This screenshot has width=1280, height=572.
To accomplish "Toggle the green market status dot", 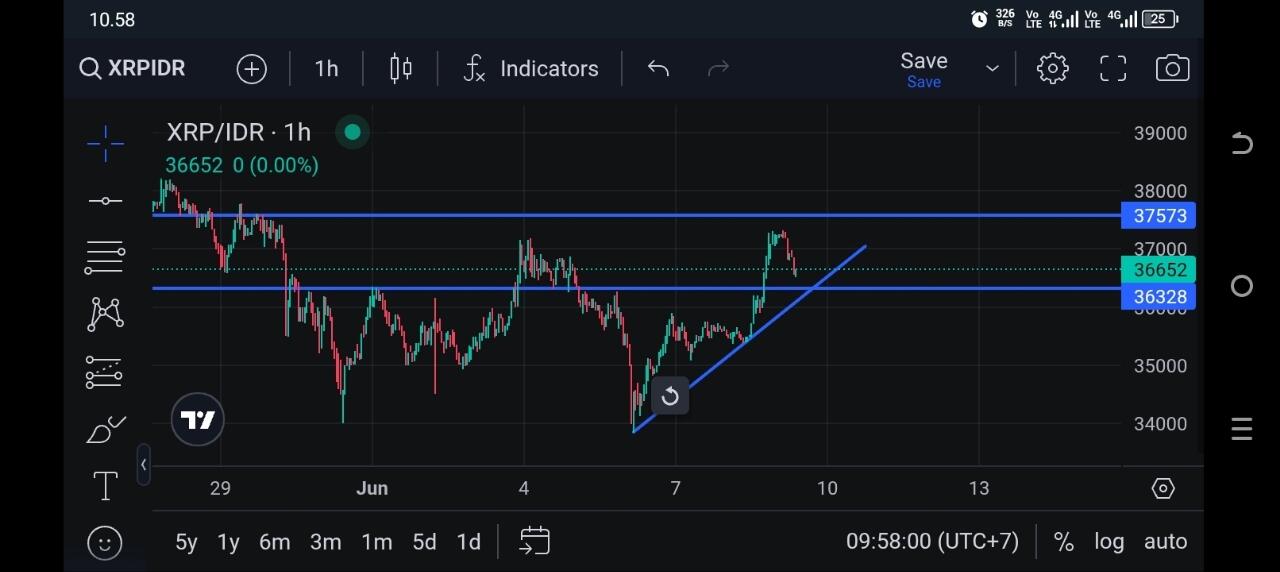I will 352,132.
